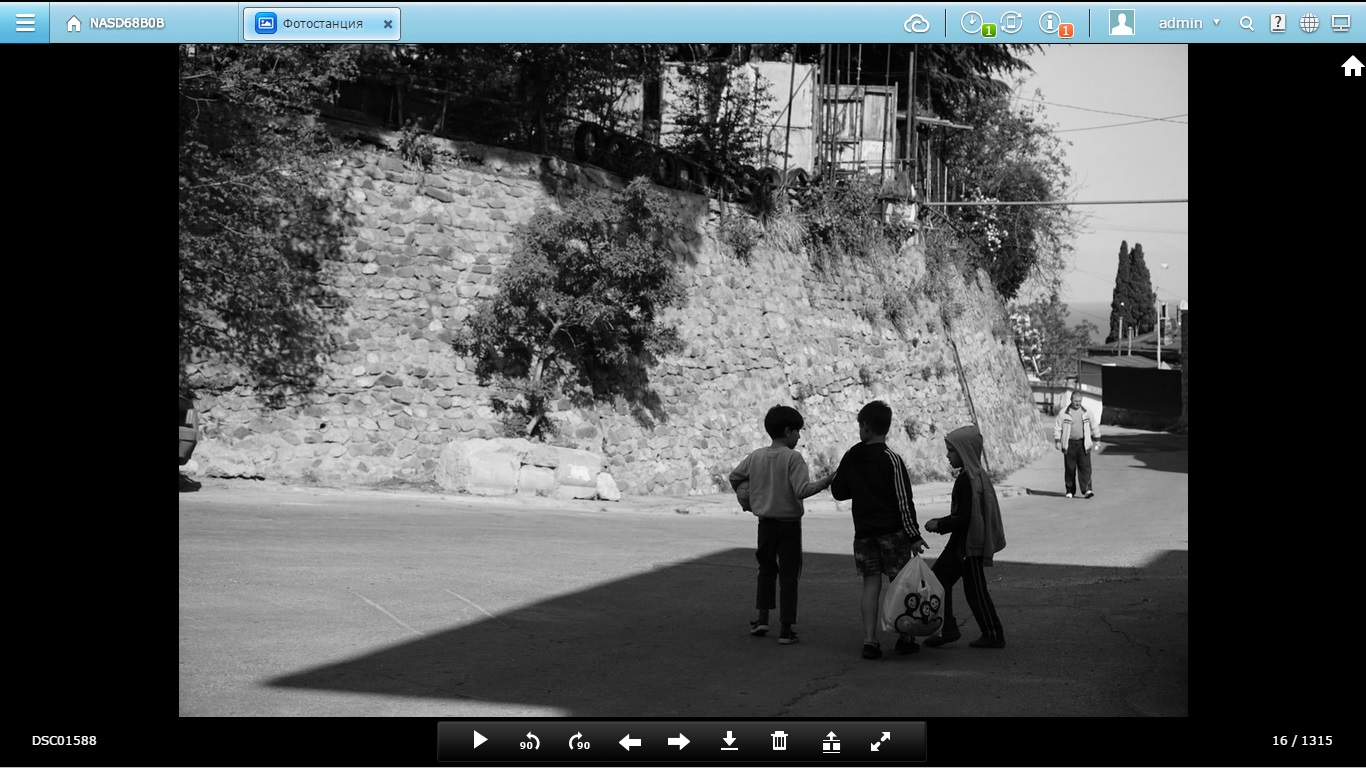Open the main hamburger menu
The height and width of the screenshot is (768, 1366).
click(25, 22)
